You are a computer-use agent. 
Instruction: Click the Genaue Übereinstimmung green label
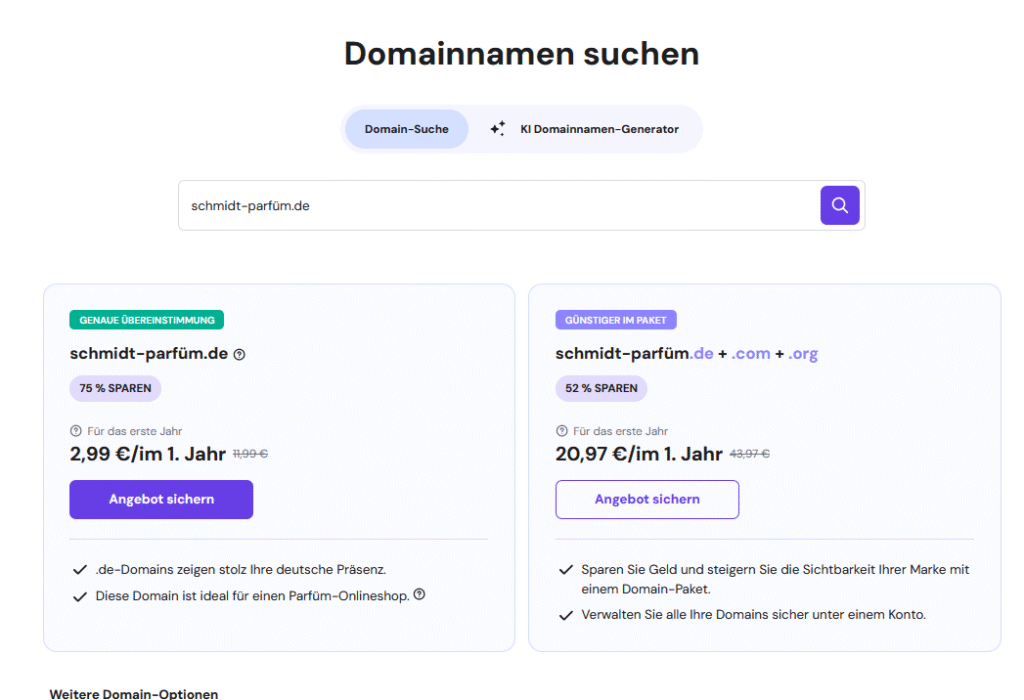tap(147, 320)
